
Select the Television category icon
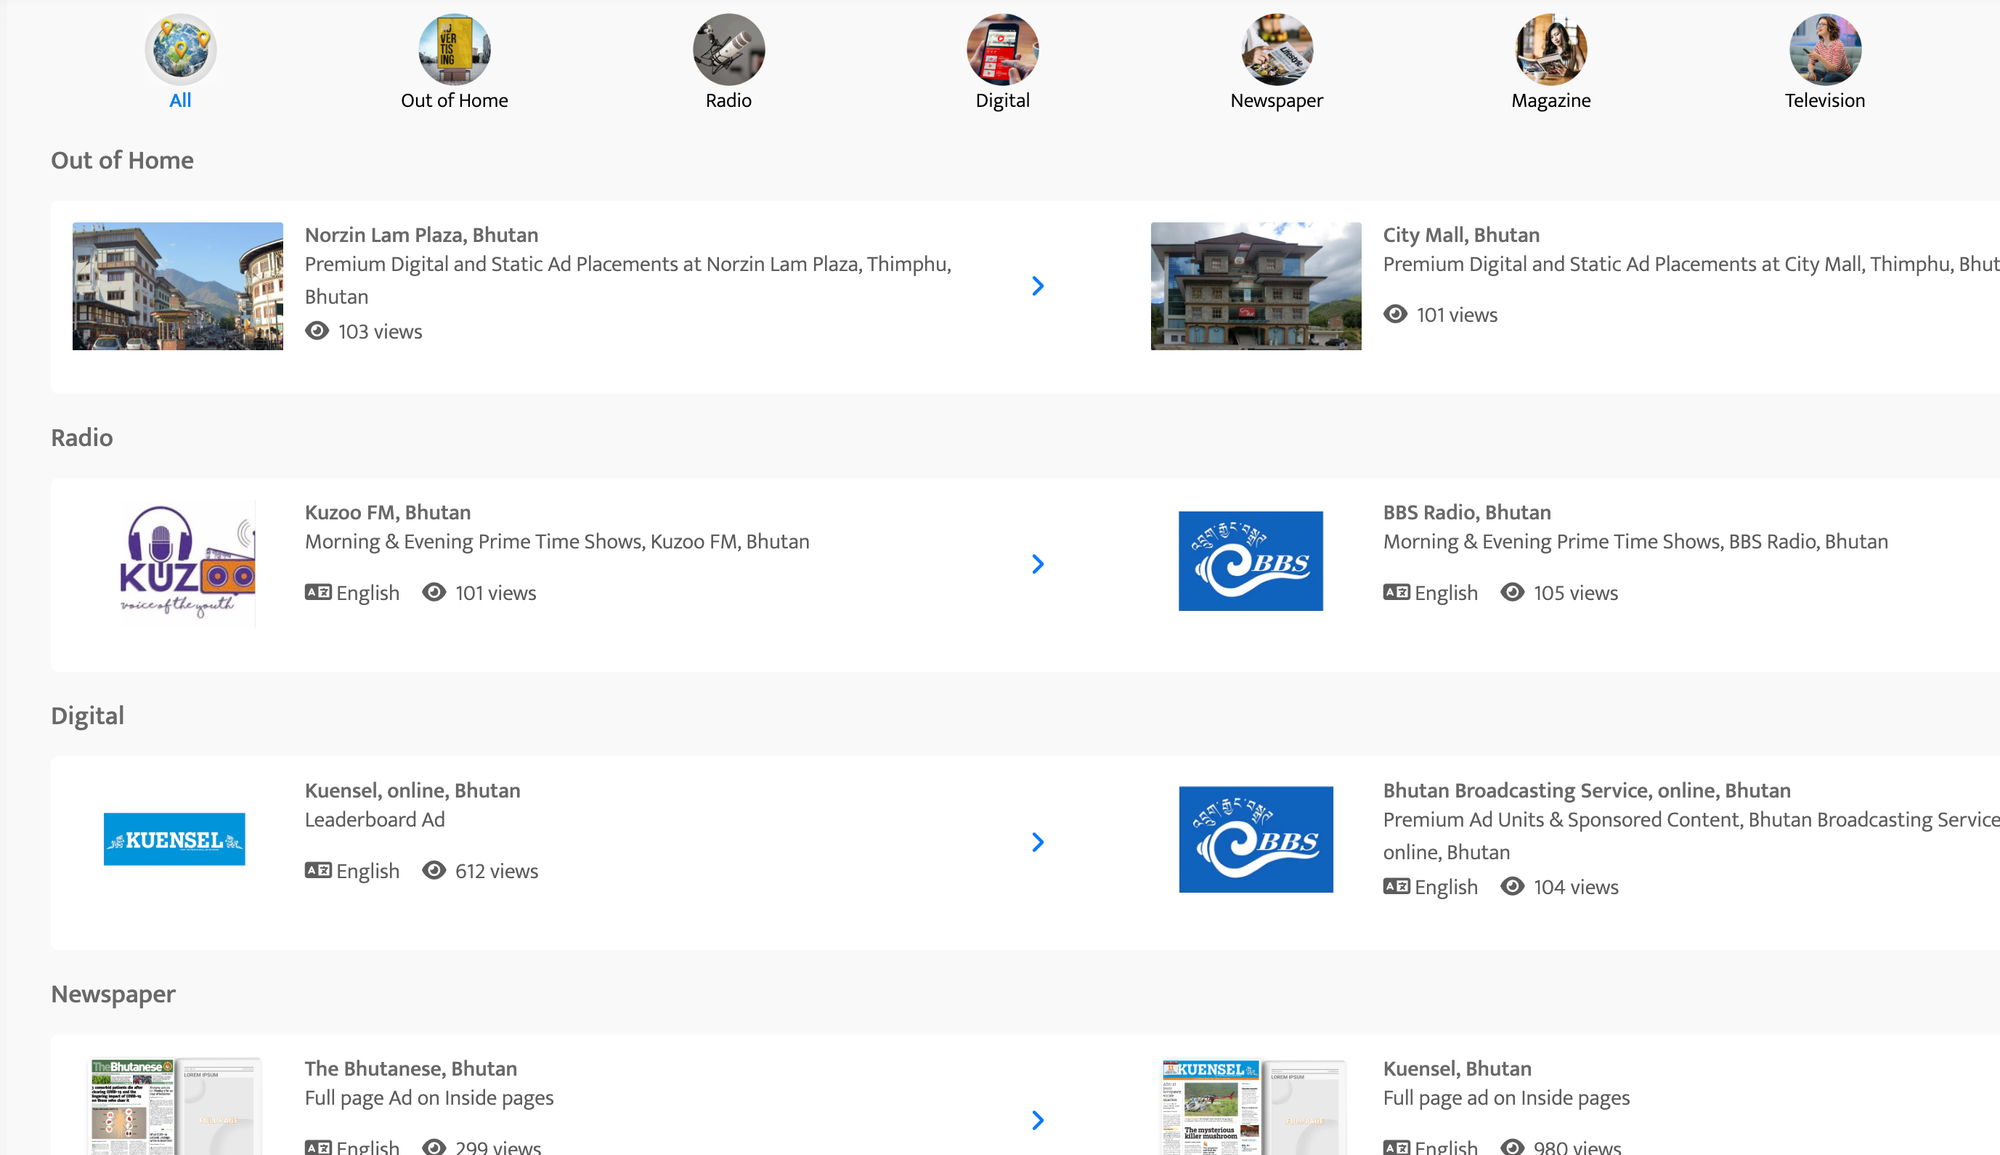(1825, 49)
